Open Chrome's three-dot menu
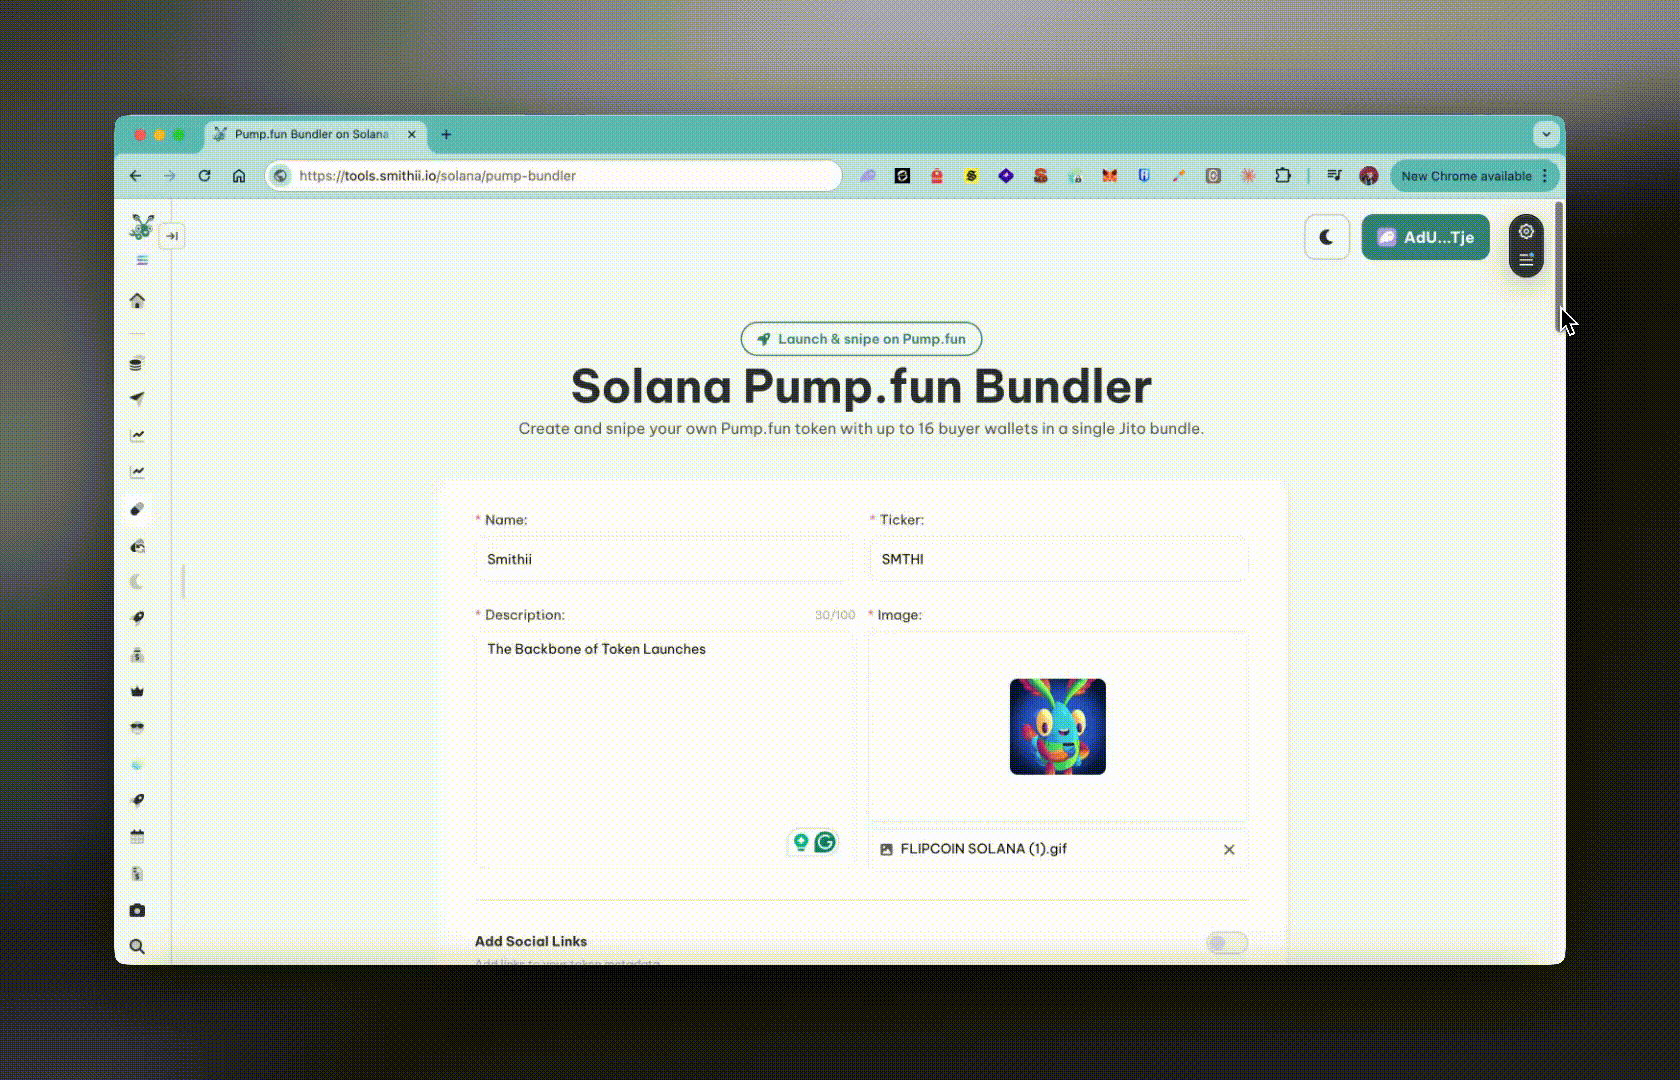The image size is (1680, 1080). click(x=1545, y=176)
